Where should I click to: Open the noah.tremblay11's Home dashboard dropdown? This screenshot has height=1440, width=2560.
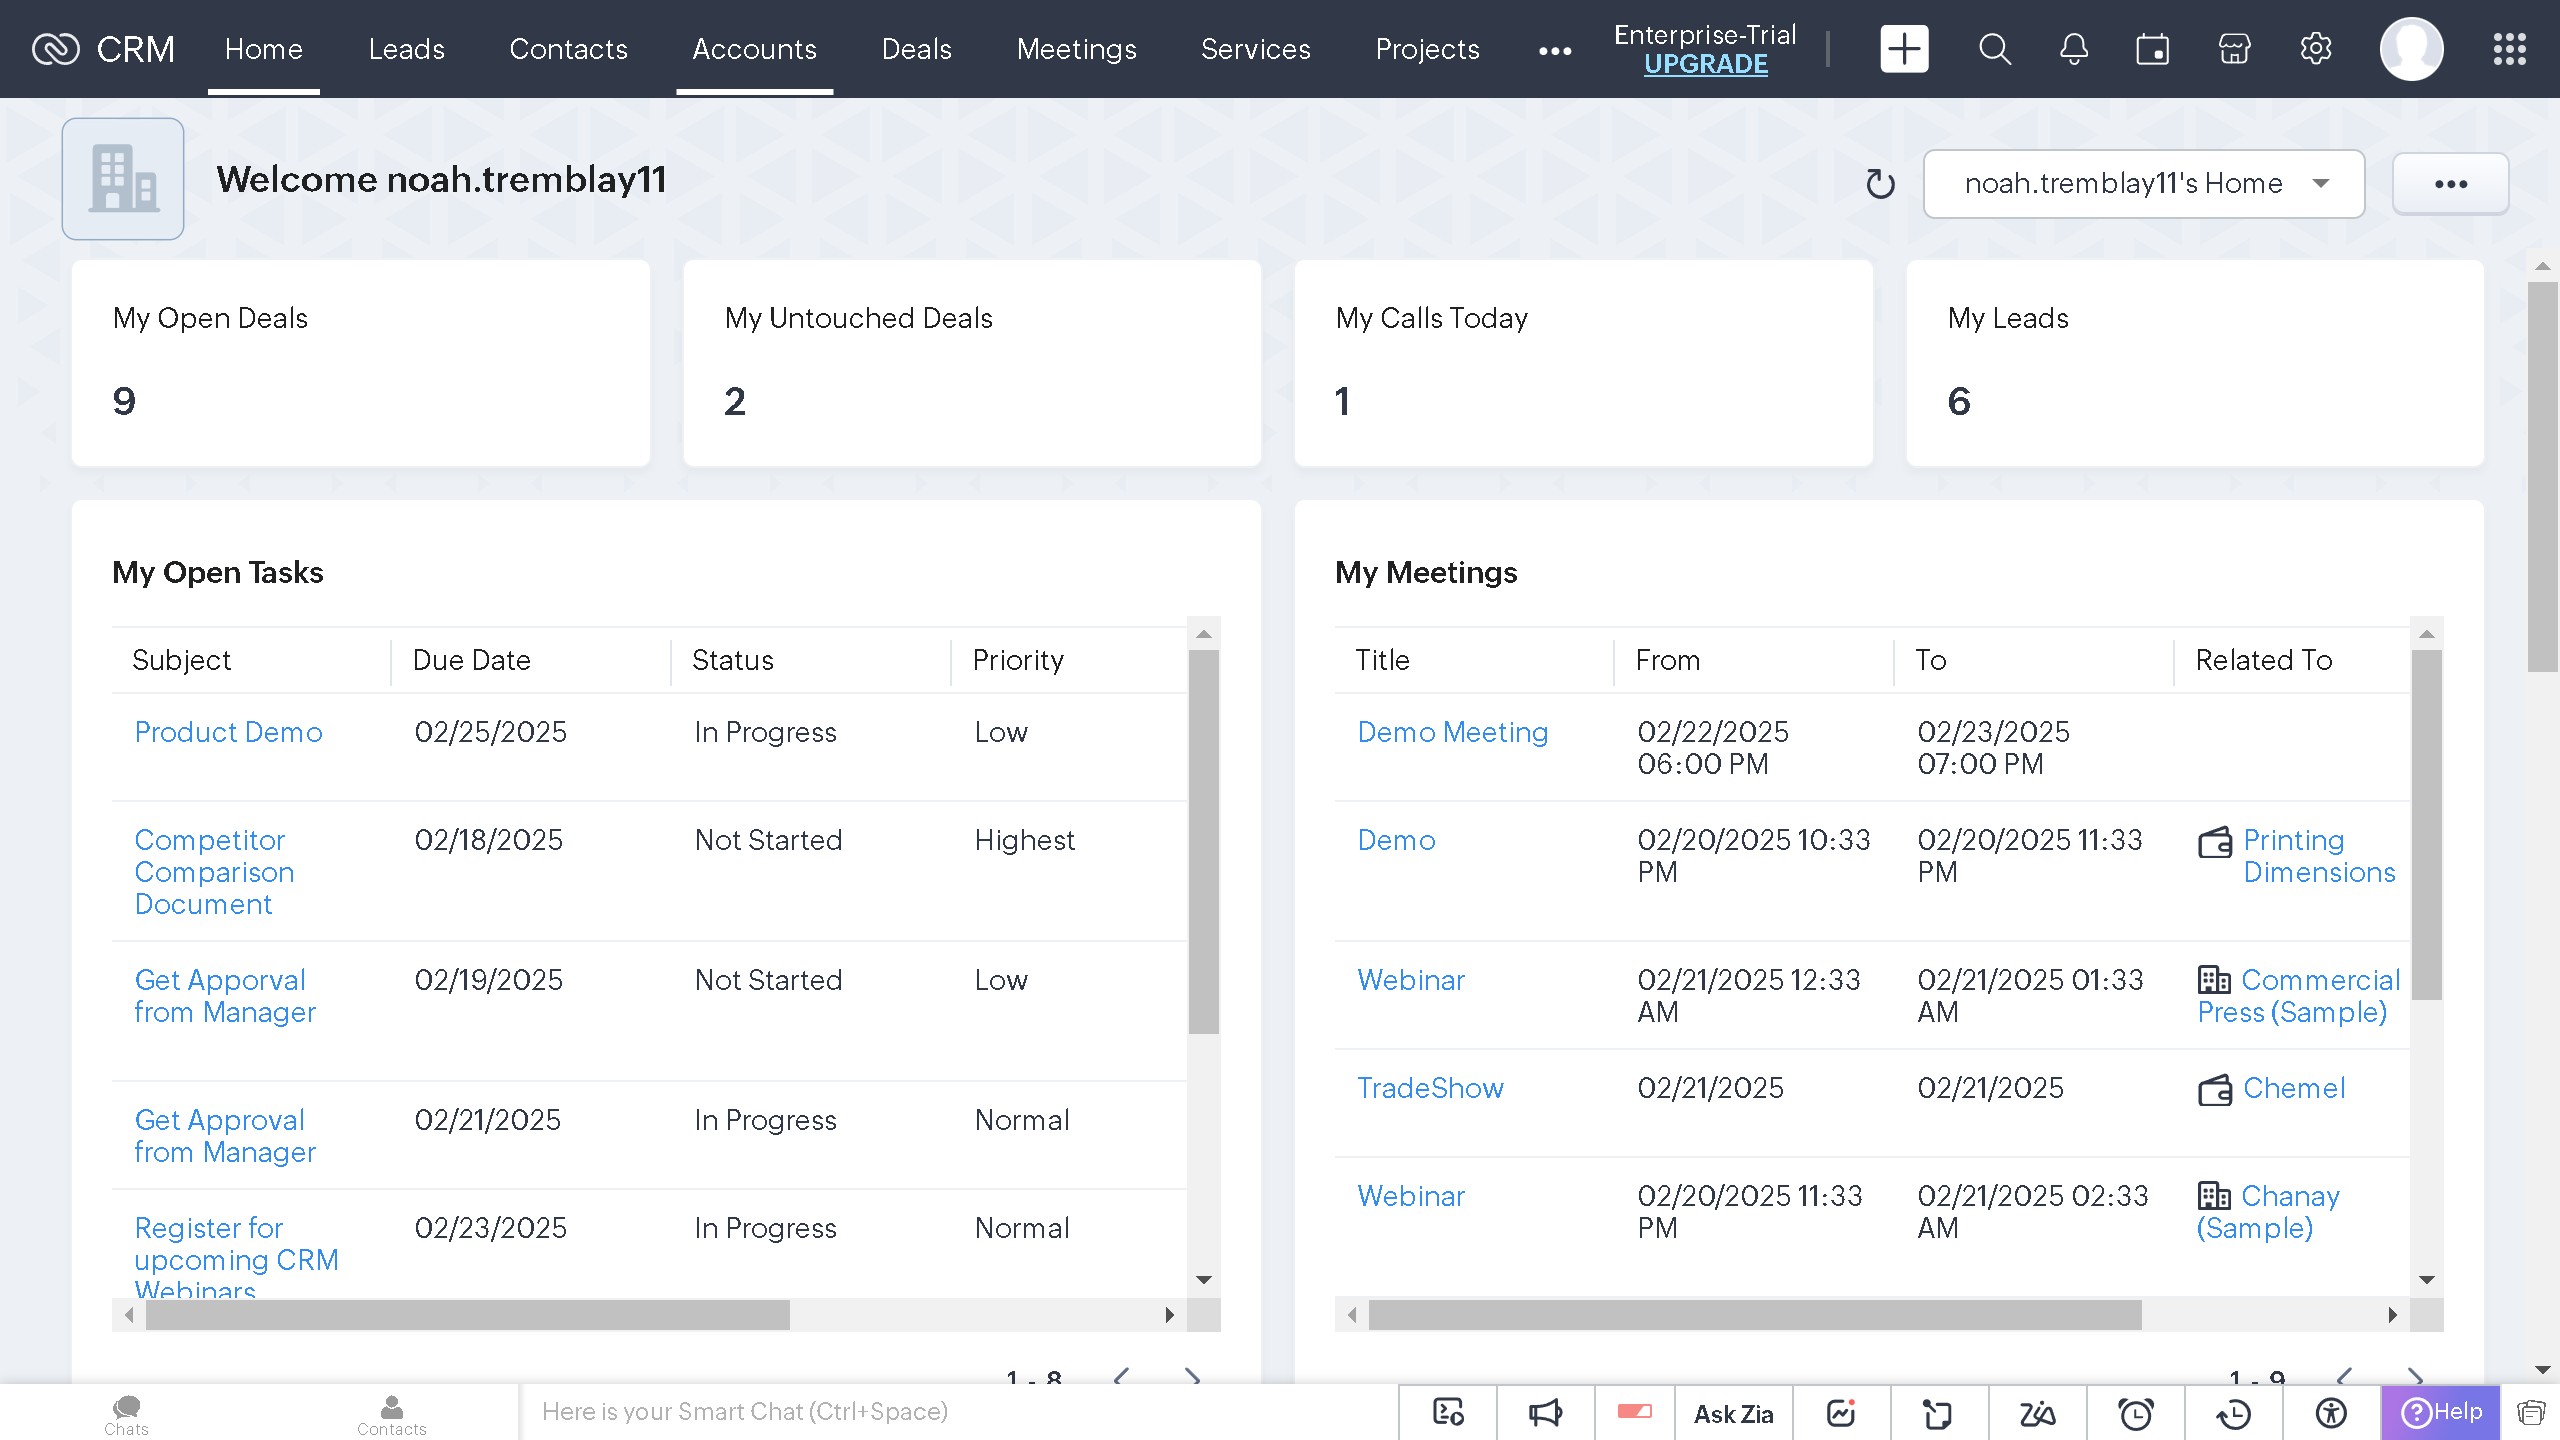coord(2143,183)
